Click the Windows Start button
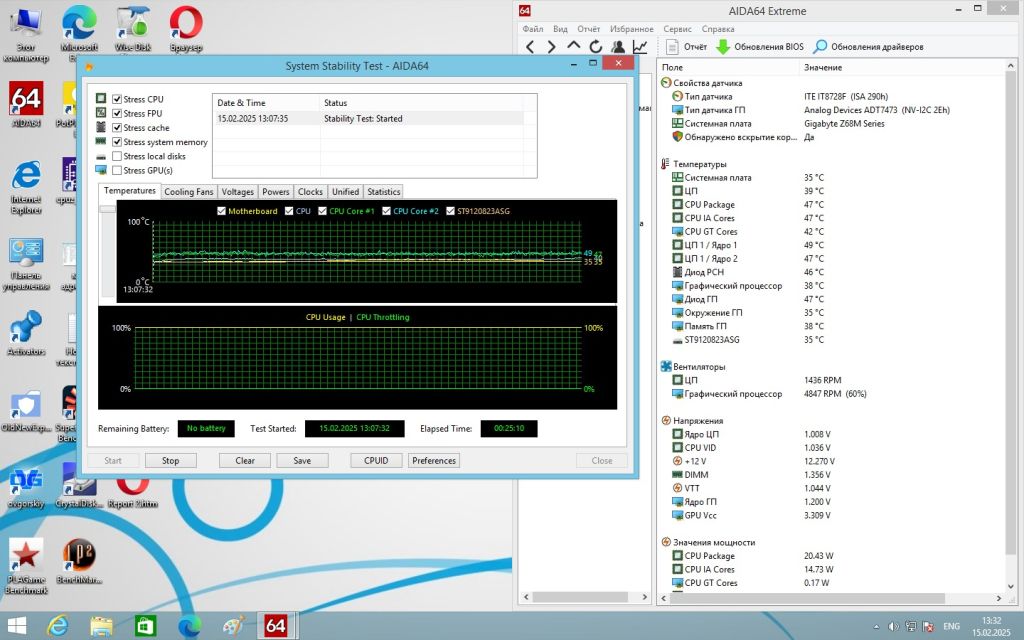Screen dimensions: 1024x640 point(16,626)
